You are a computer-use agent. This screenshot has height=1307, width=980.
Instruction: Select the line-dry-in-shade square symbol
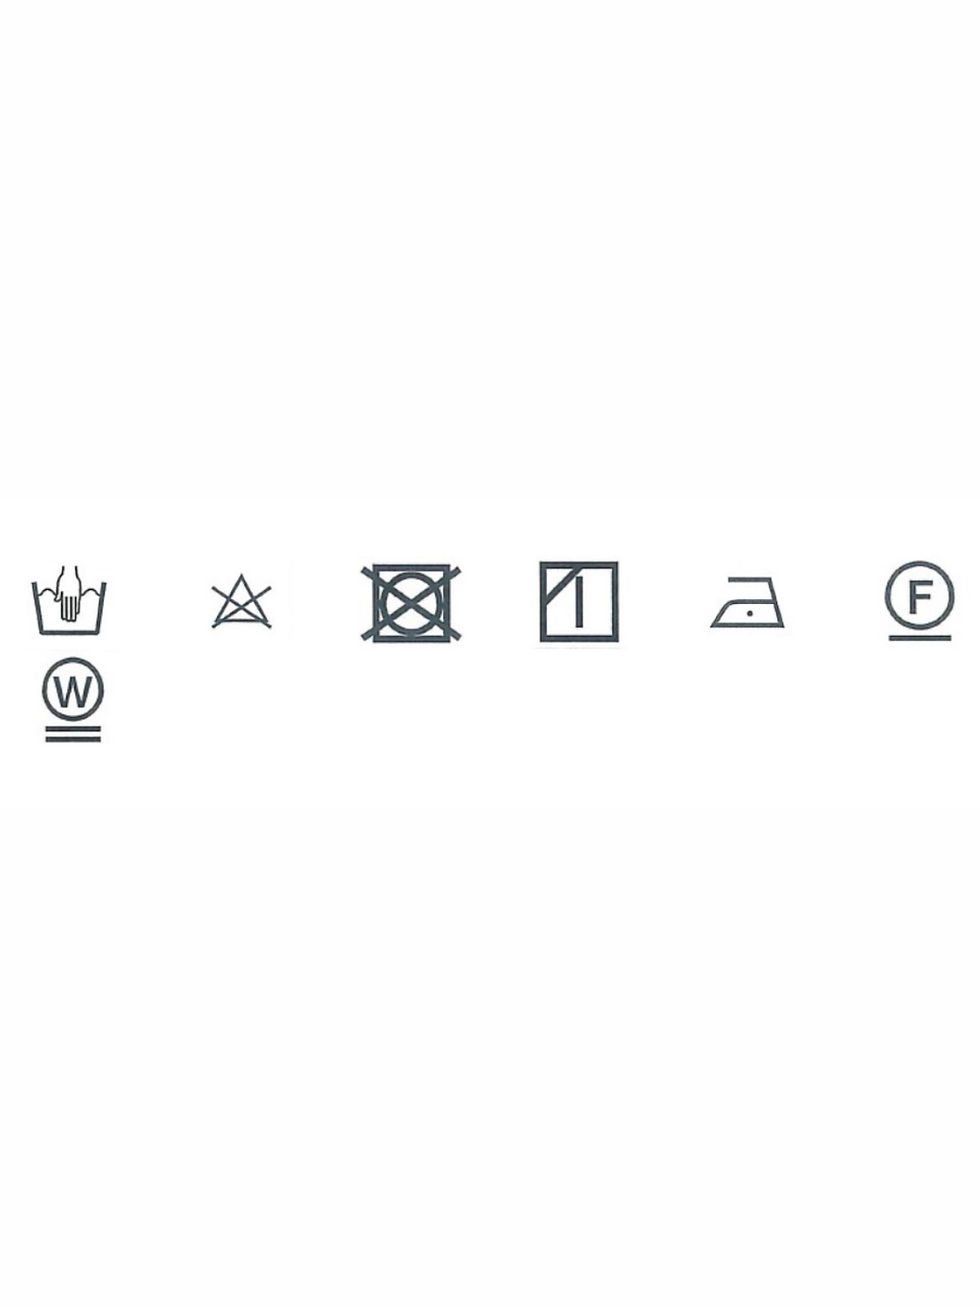pyautogui.click(x=579, y=601)
